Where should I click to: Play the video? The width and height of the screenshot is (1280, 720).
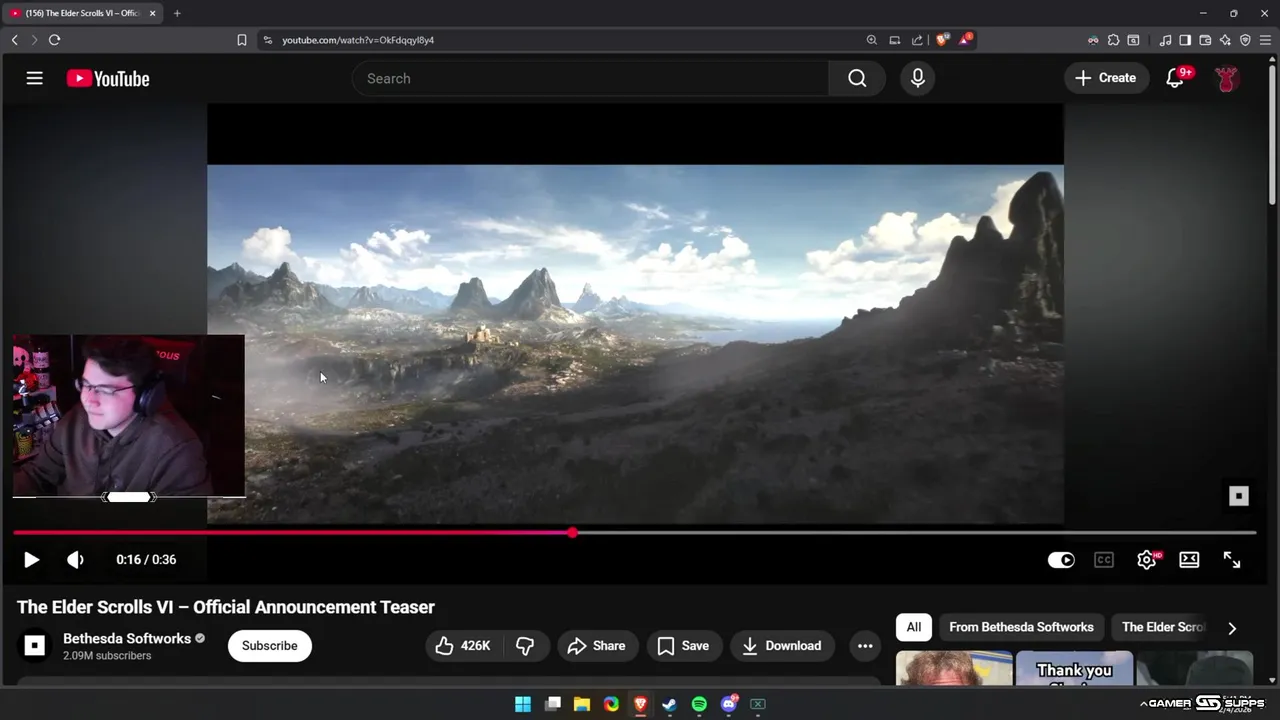coord(31,560)
